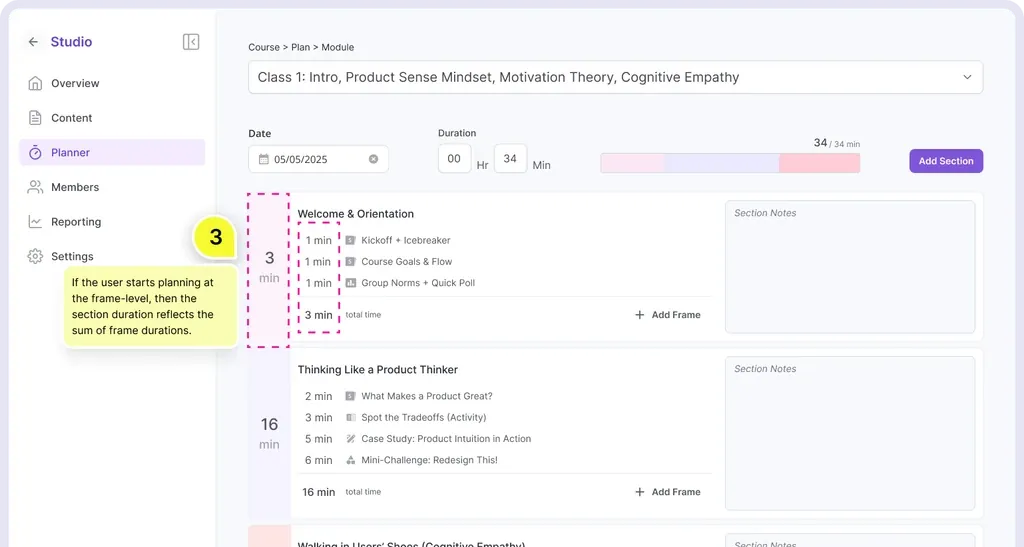Screen dimensions: 1024x547
Task: Click the 16 min total time value
Action: tap(318, 492)
